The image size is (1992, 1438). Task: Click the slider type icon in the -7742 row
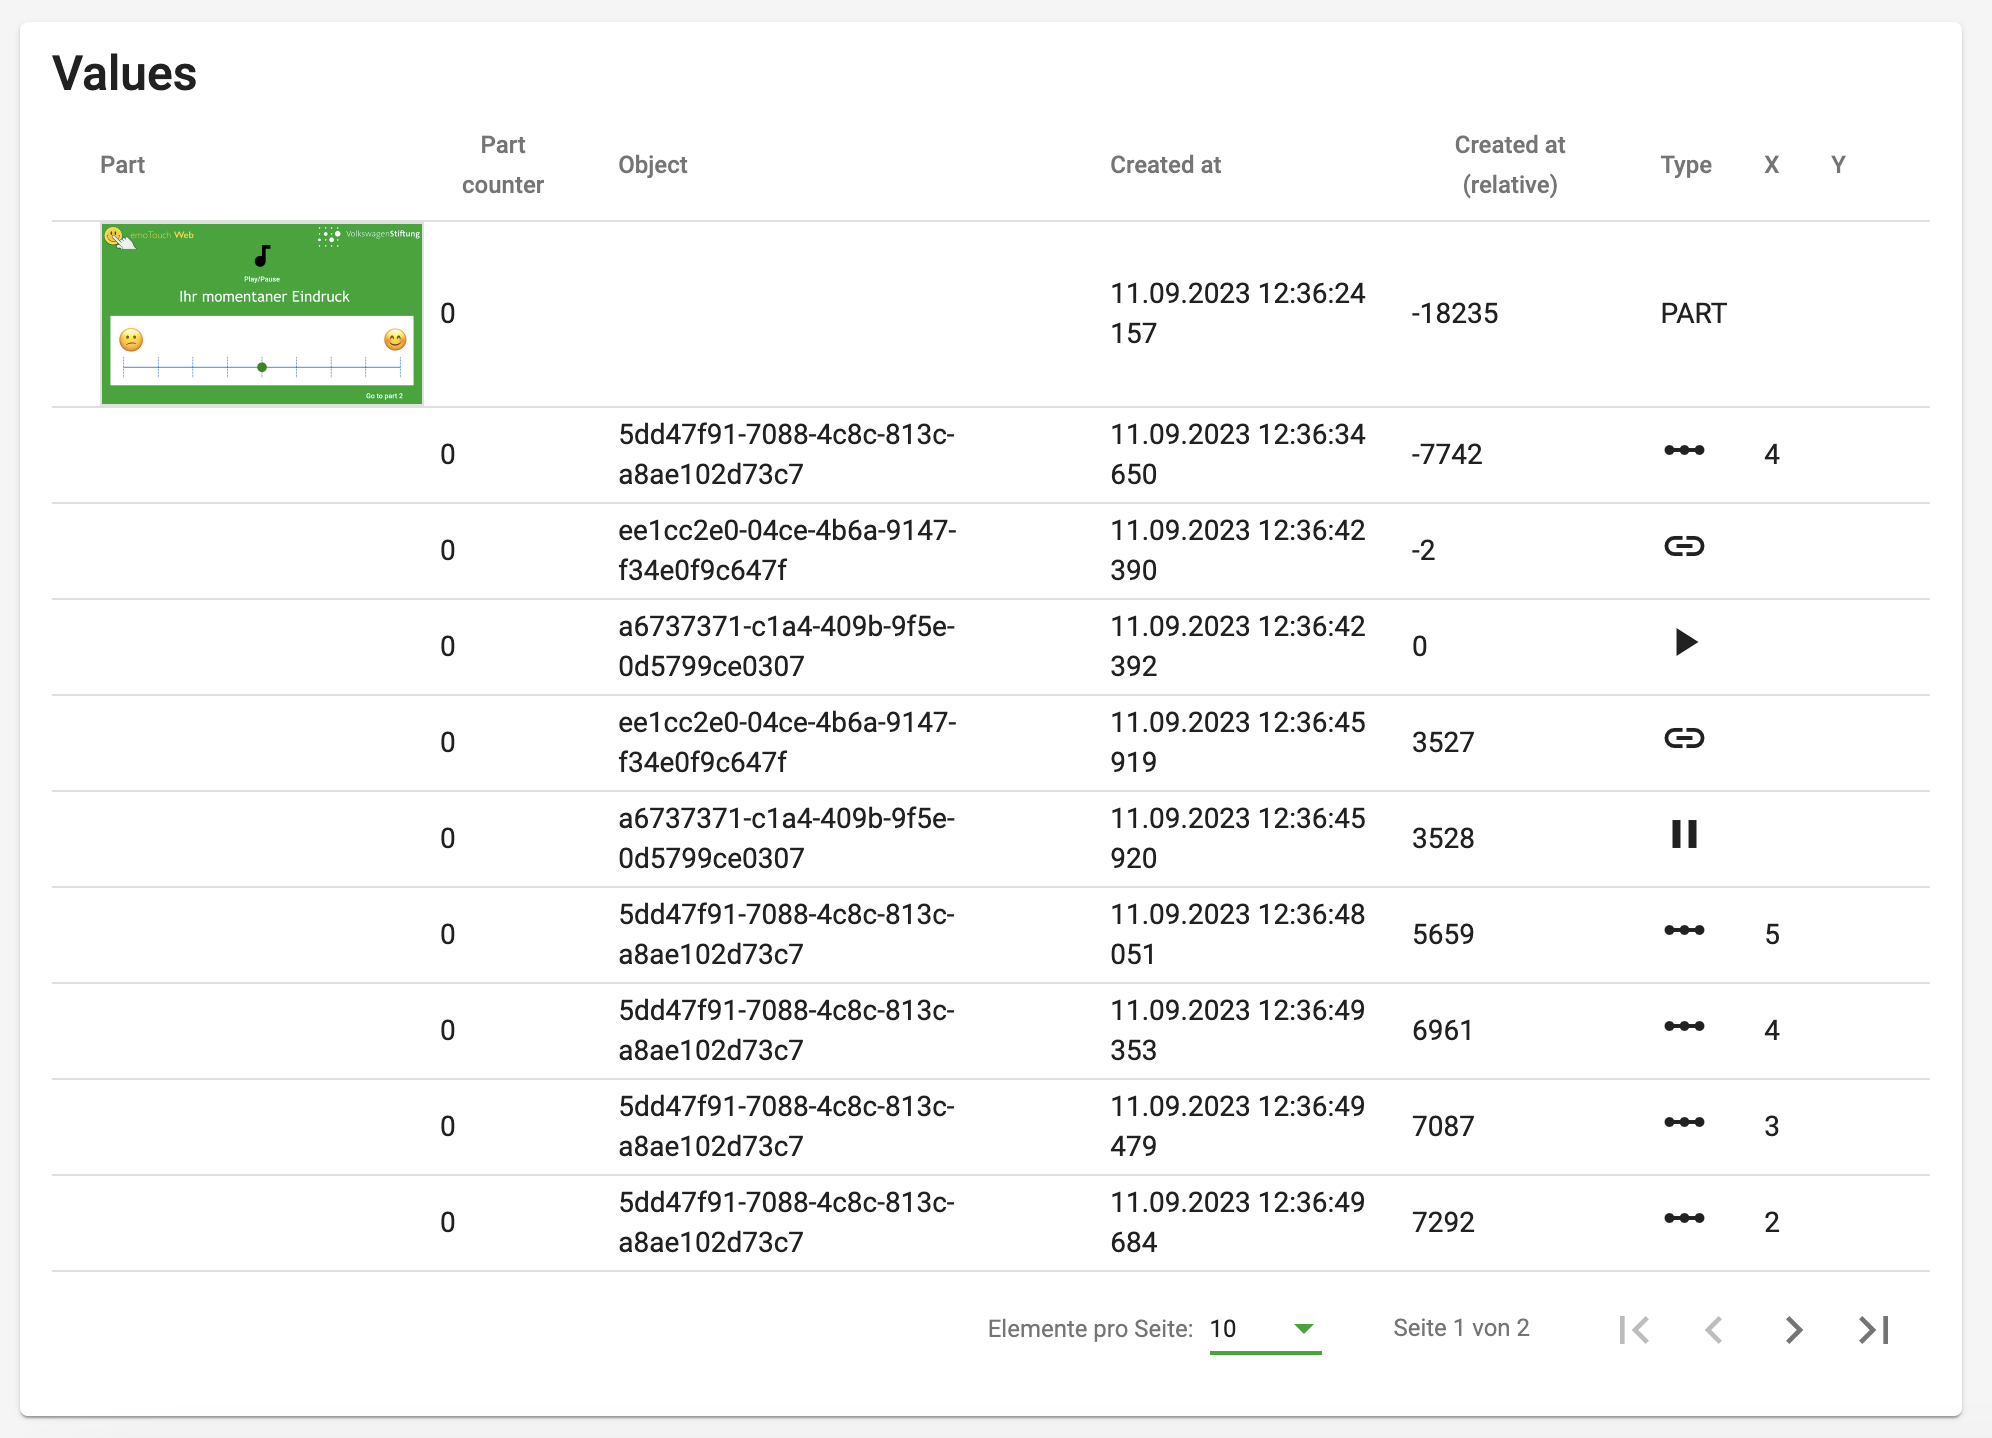[x=1684, y=450]
